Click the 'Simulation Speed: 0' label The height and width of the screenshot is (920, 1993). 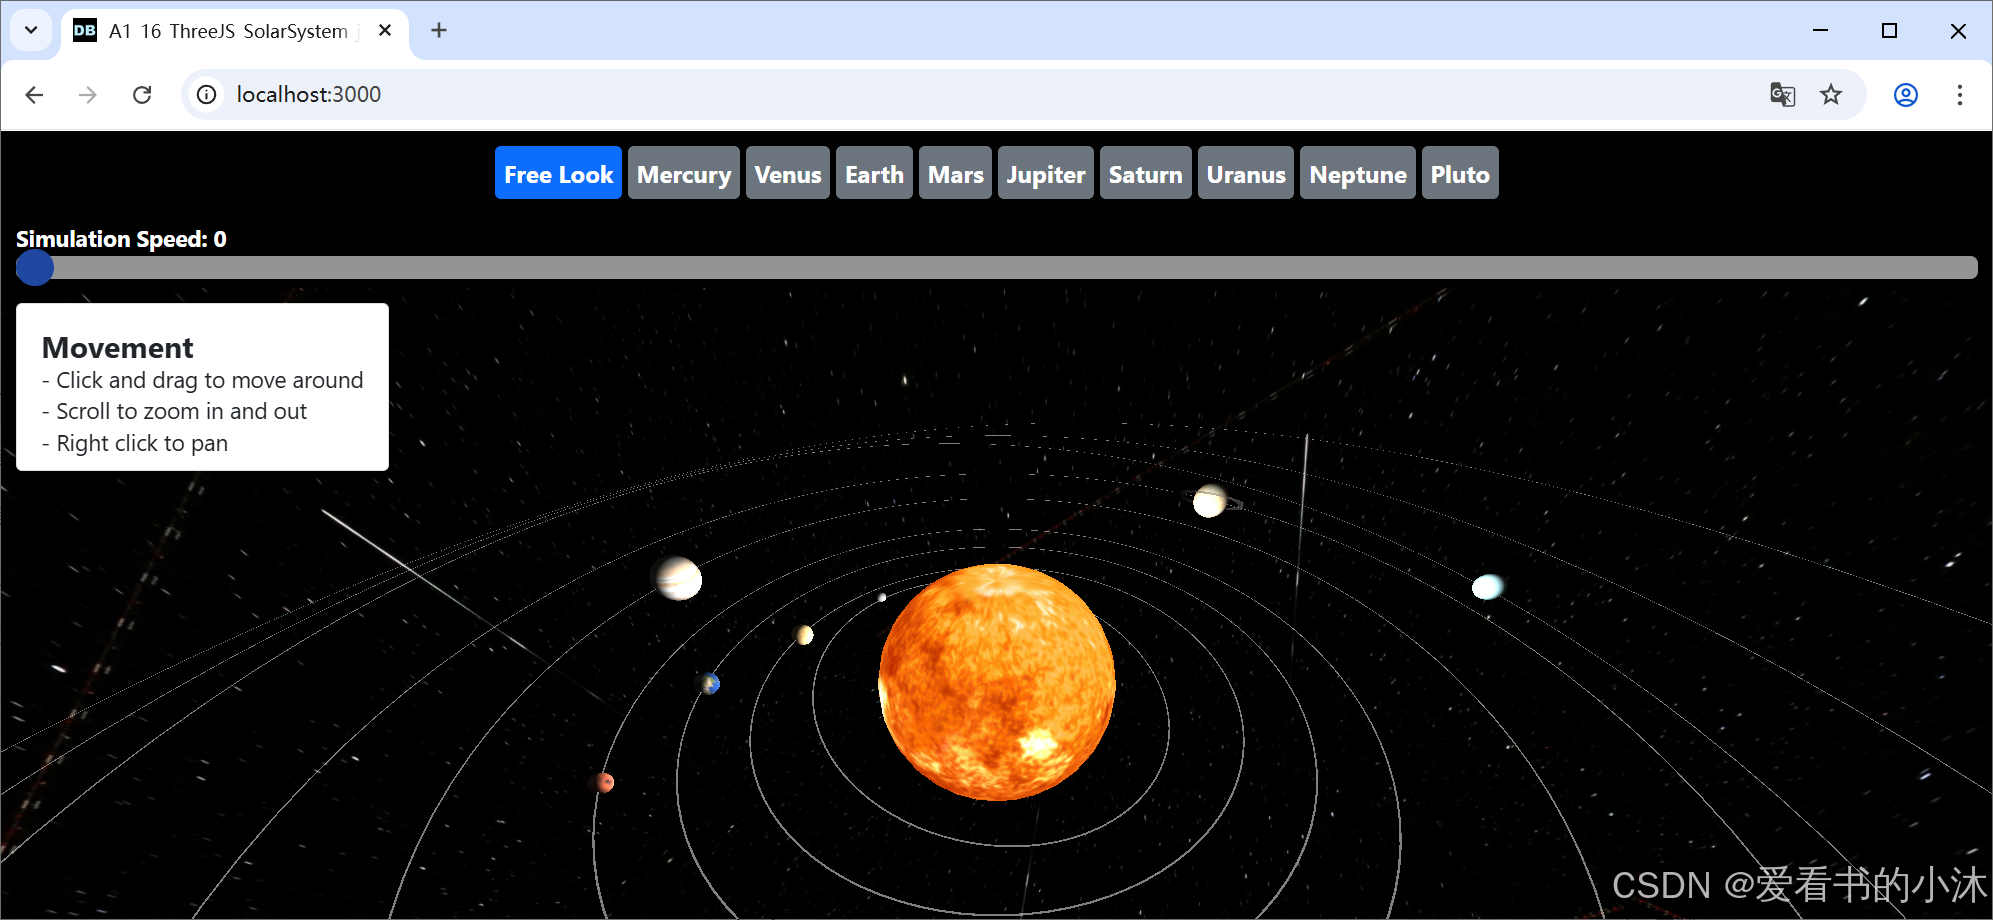(x=121, y=239)
